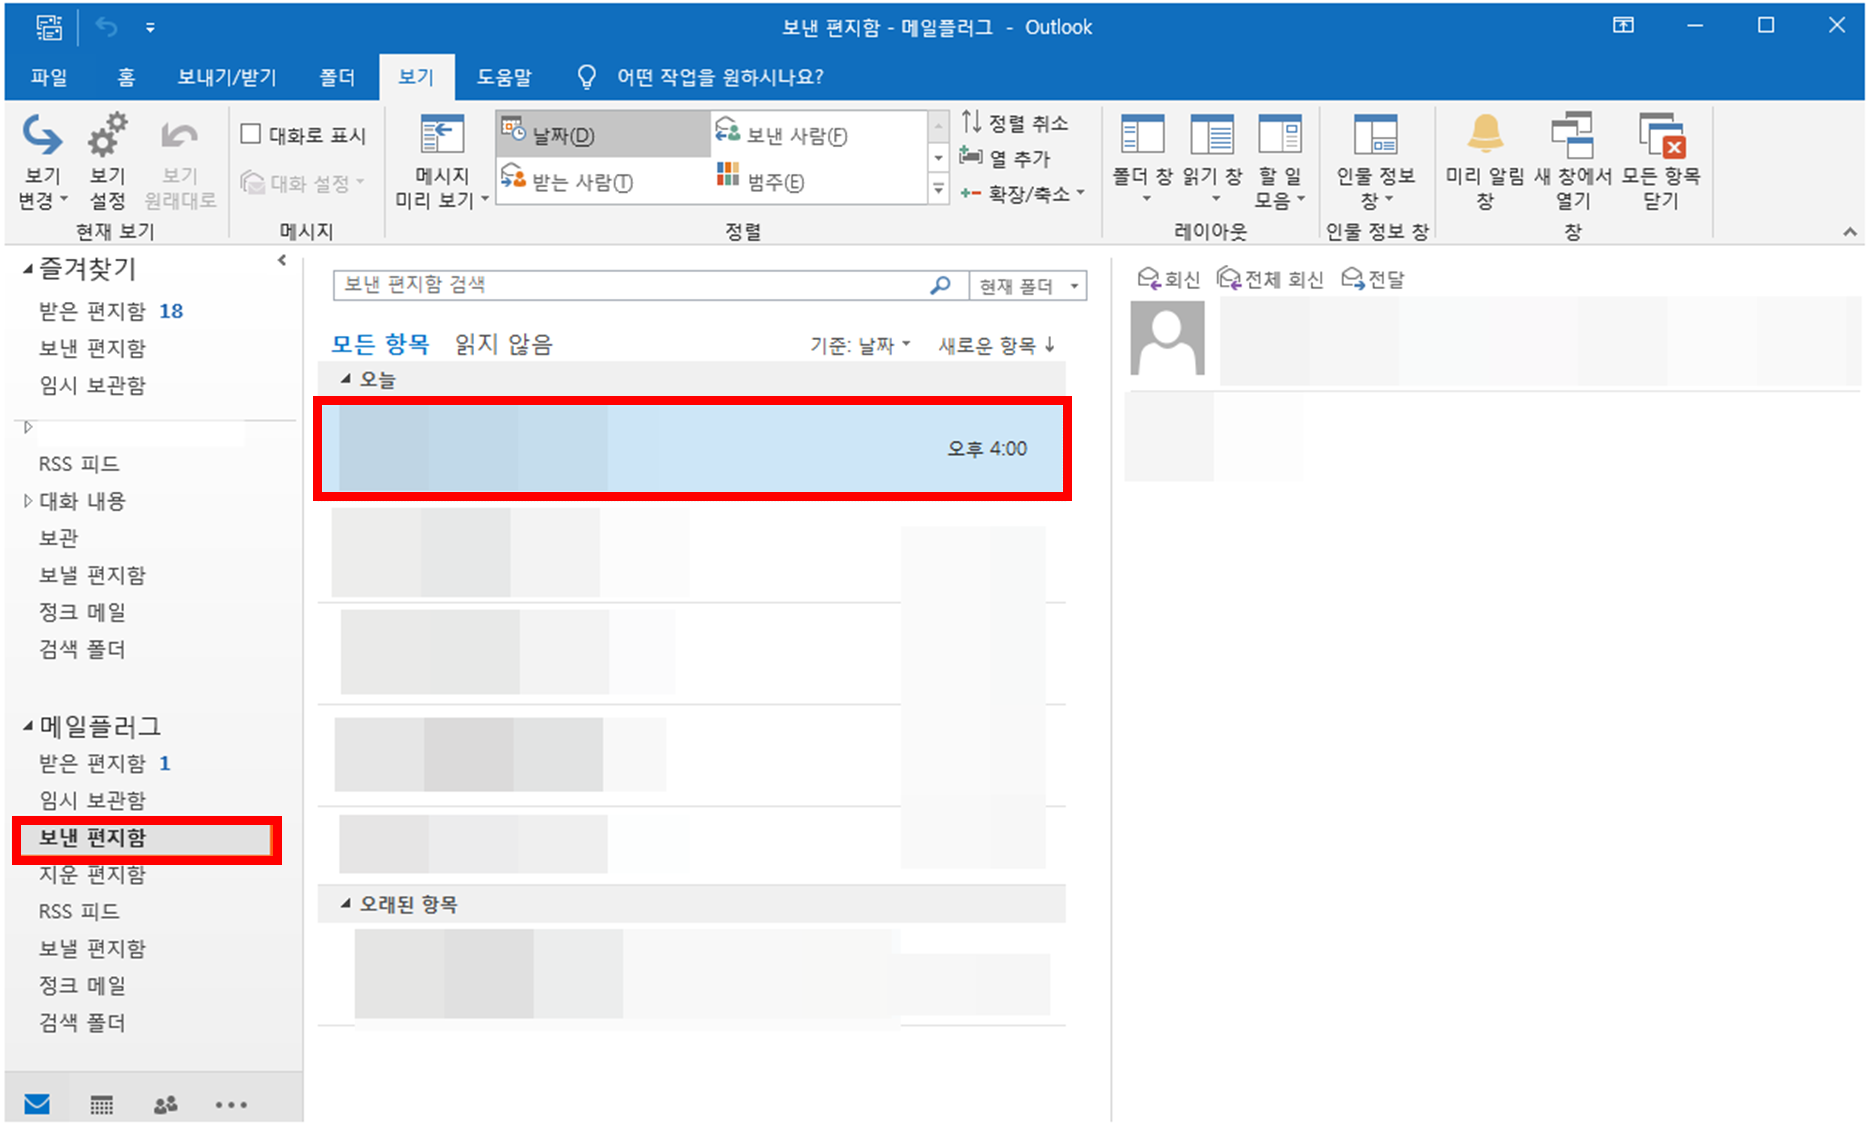This screenshot has height=1125, width=1868.
Task: Click 정렬 취소 to remove sorting
Action: pos(1013,122)
